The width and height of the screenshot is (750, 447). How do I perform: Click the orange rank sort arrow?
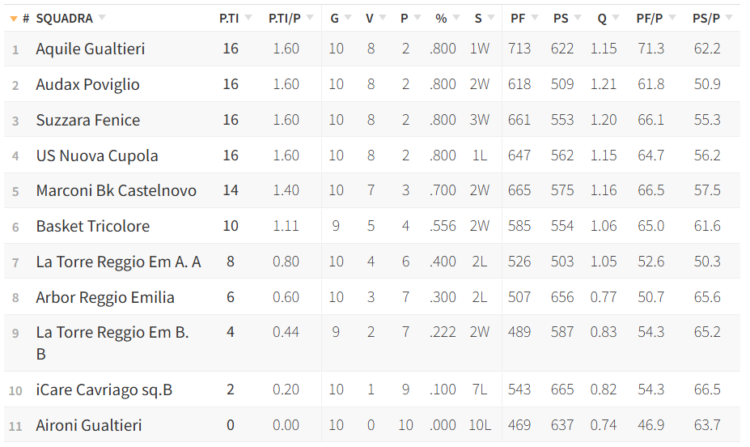point(13,19)
